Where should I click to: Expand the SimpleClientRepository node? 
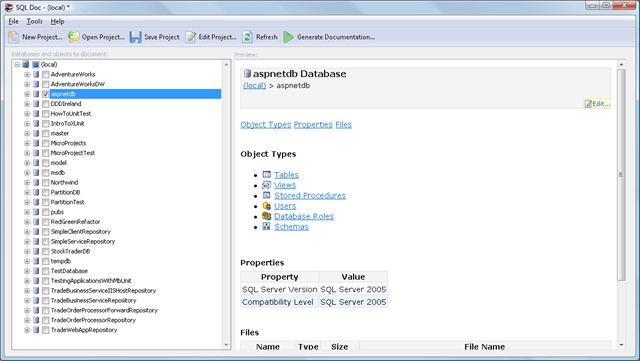(x=27, y=232)
